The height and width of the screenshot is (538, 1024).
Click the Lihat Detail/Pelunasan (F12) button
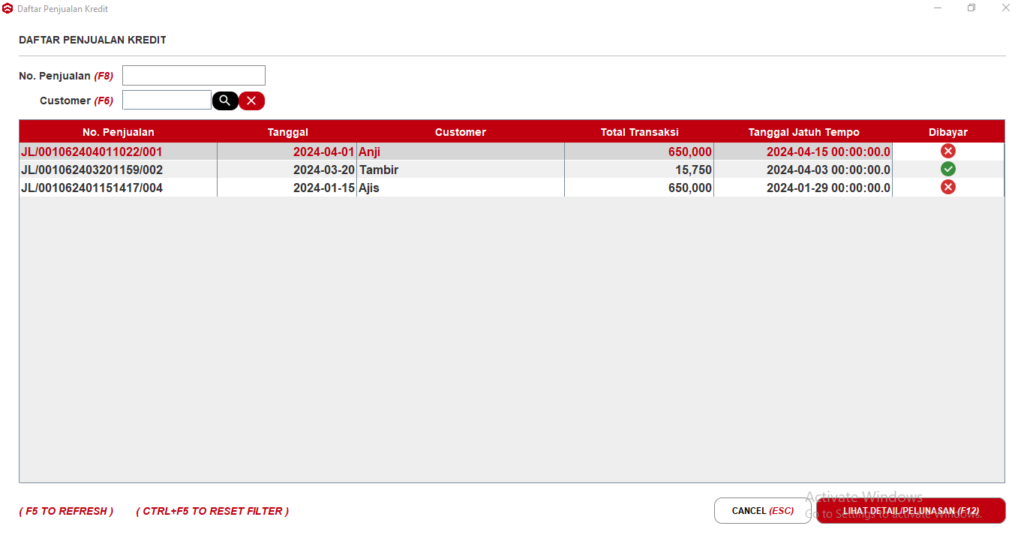[910, 511]
